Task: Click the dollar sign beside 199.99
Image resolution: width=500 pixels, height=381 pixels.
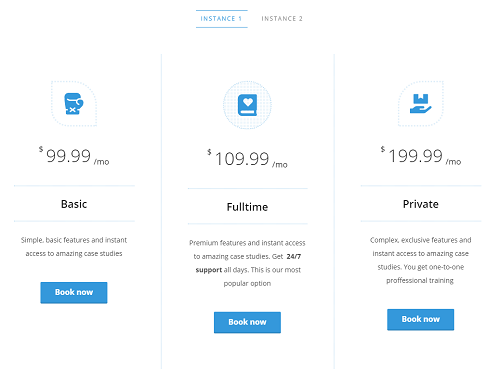Action: (x=383, y=149)
